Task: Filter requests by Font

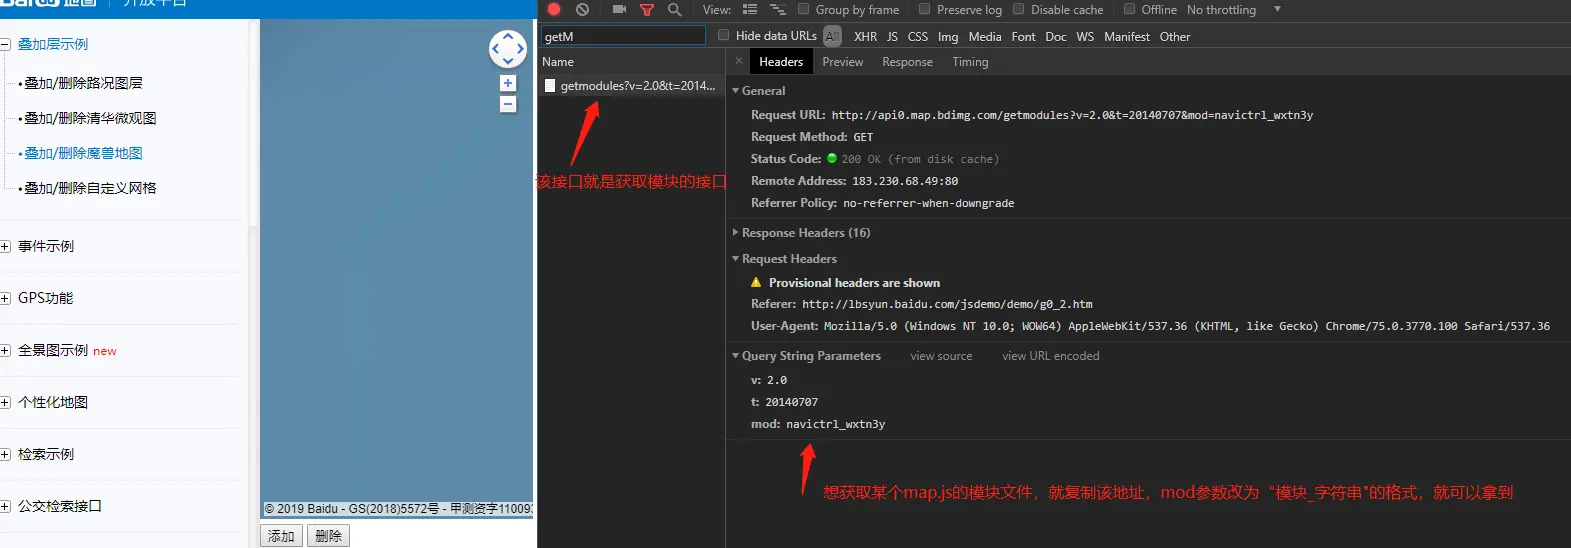Action: pyautogui.click(x=1024, y=37)
